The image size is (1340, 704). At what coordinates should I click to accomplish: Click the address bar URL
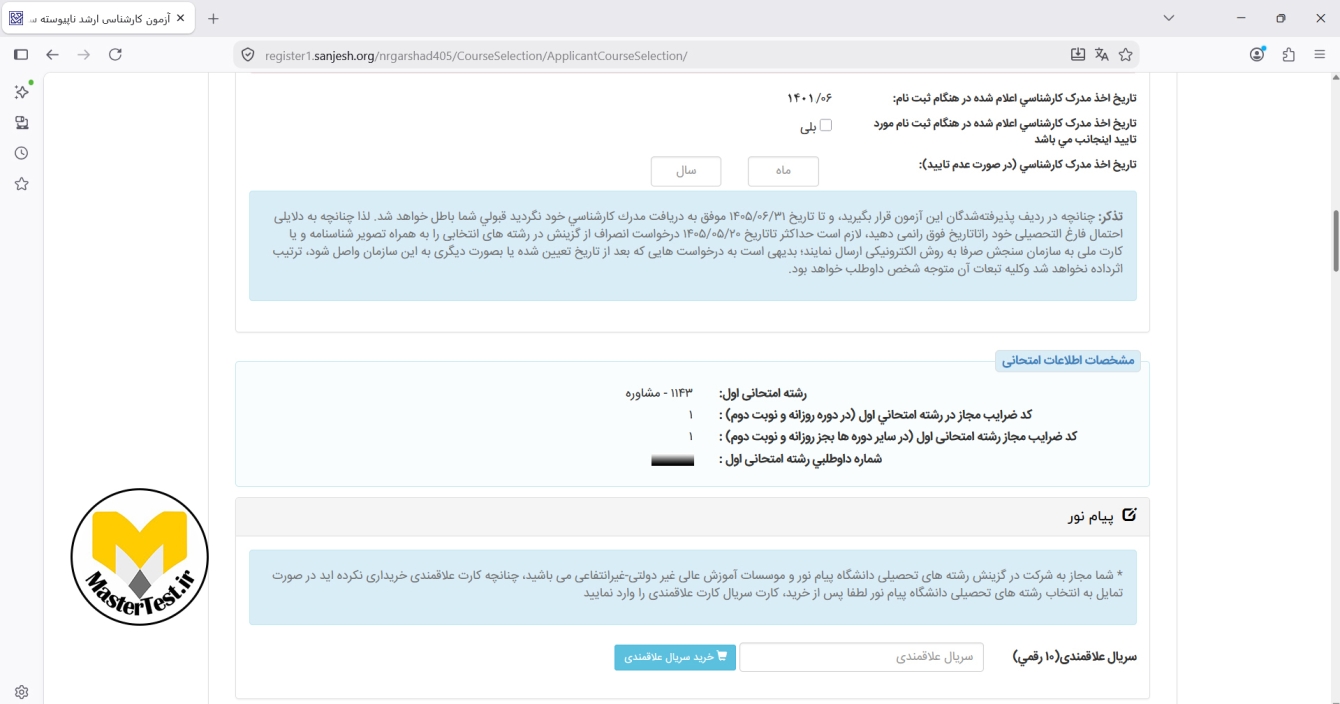(476, 55)
